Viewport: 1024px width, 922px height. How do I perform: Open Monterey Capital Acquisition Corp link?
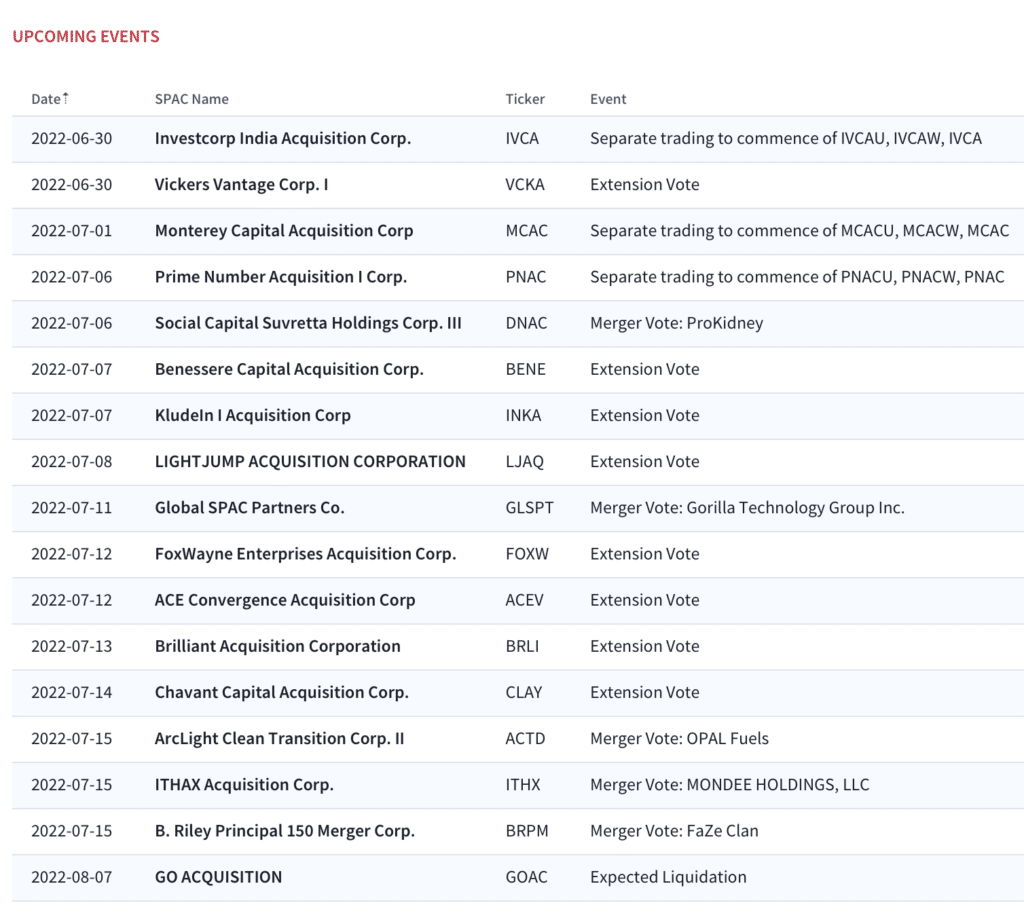click(284, 231)
